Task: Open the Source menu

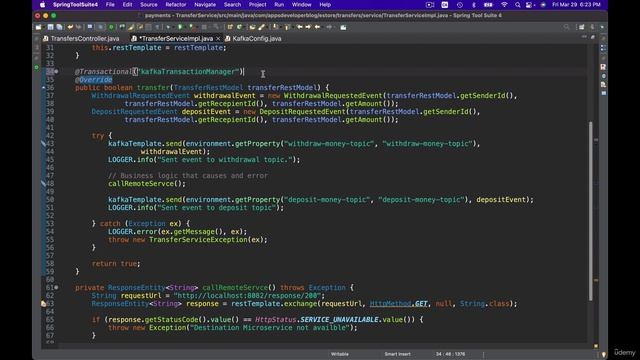Action: coord(149,5)
